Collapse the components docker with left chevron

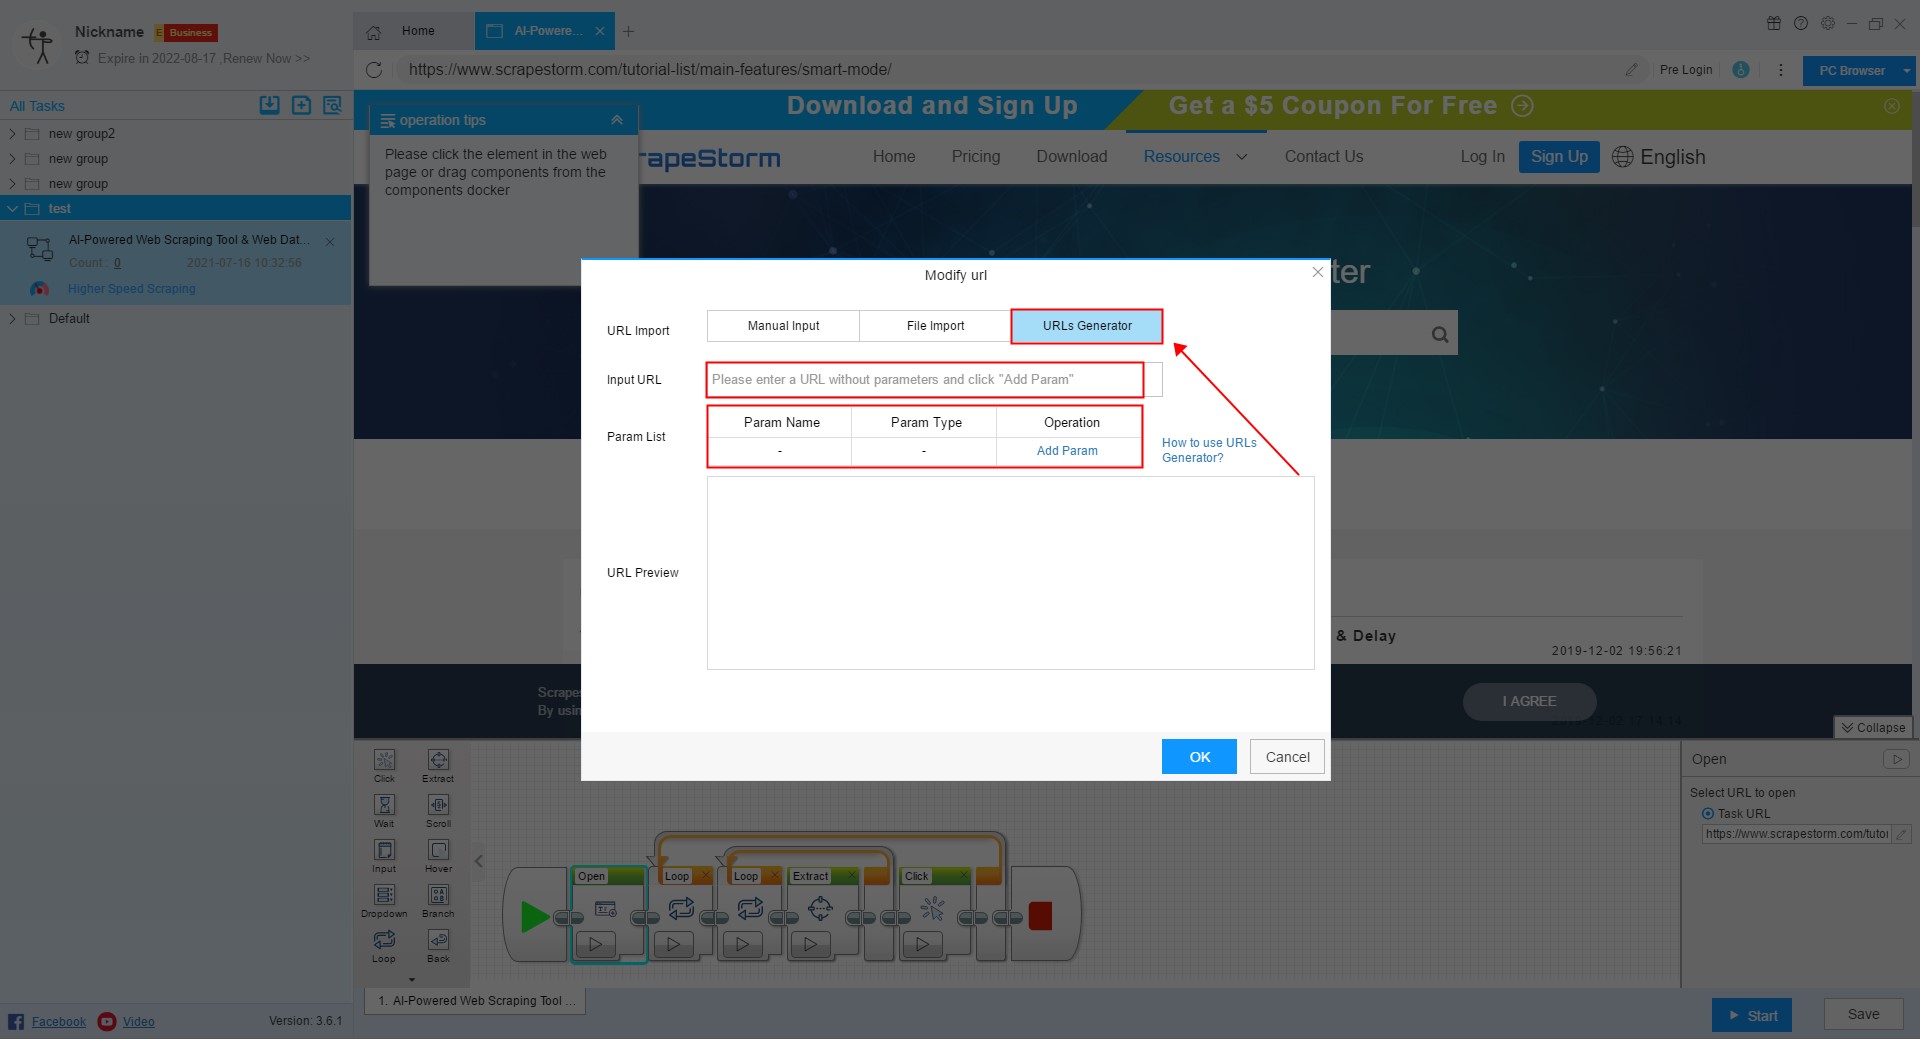coord(479,861)
